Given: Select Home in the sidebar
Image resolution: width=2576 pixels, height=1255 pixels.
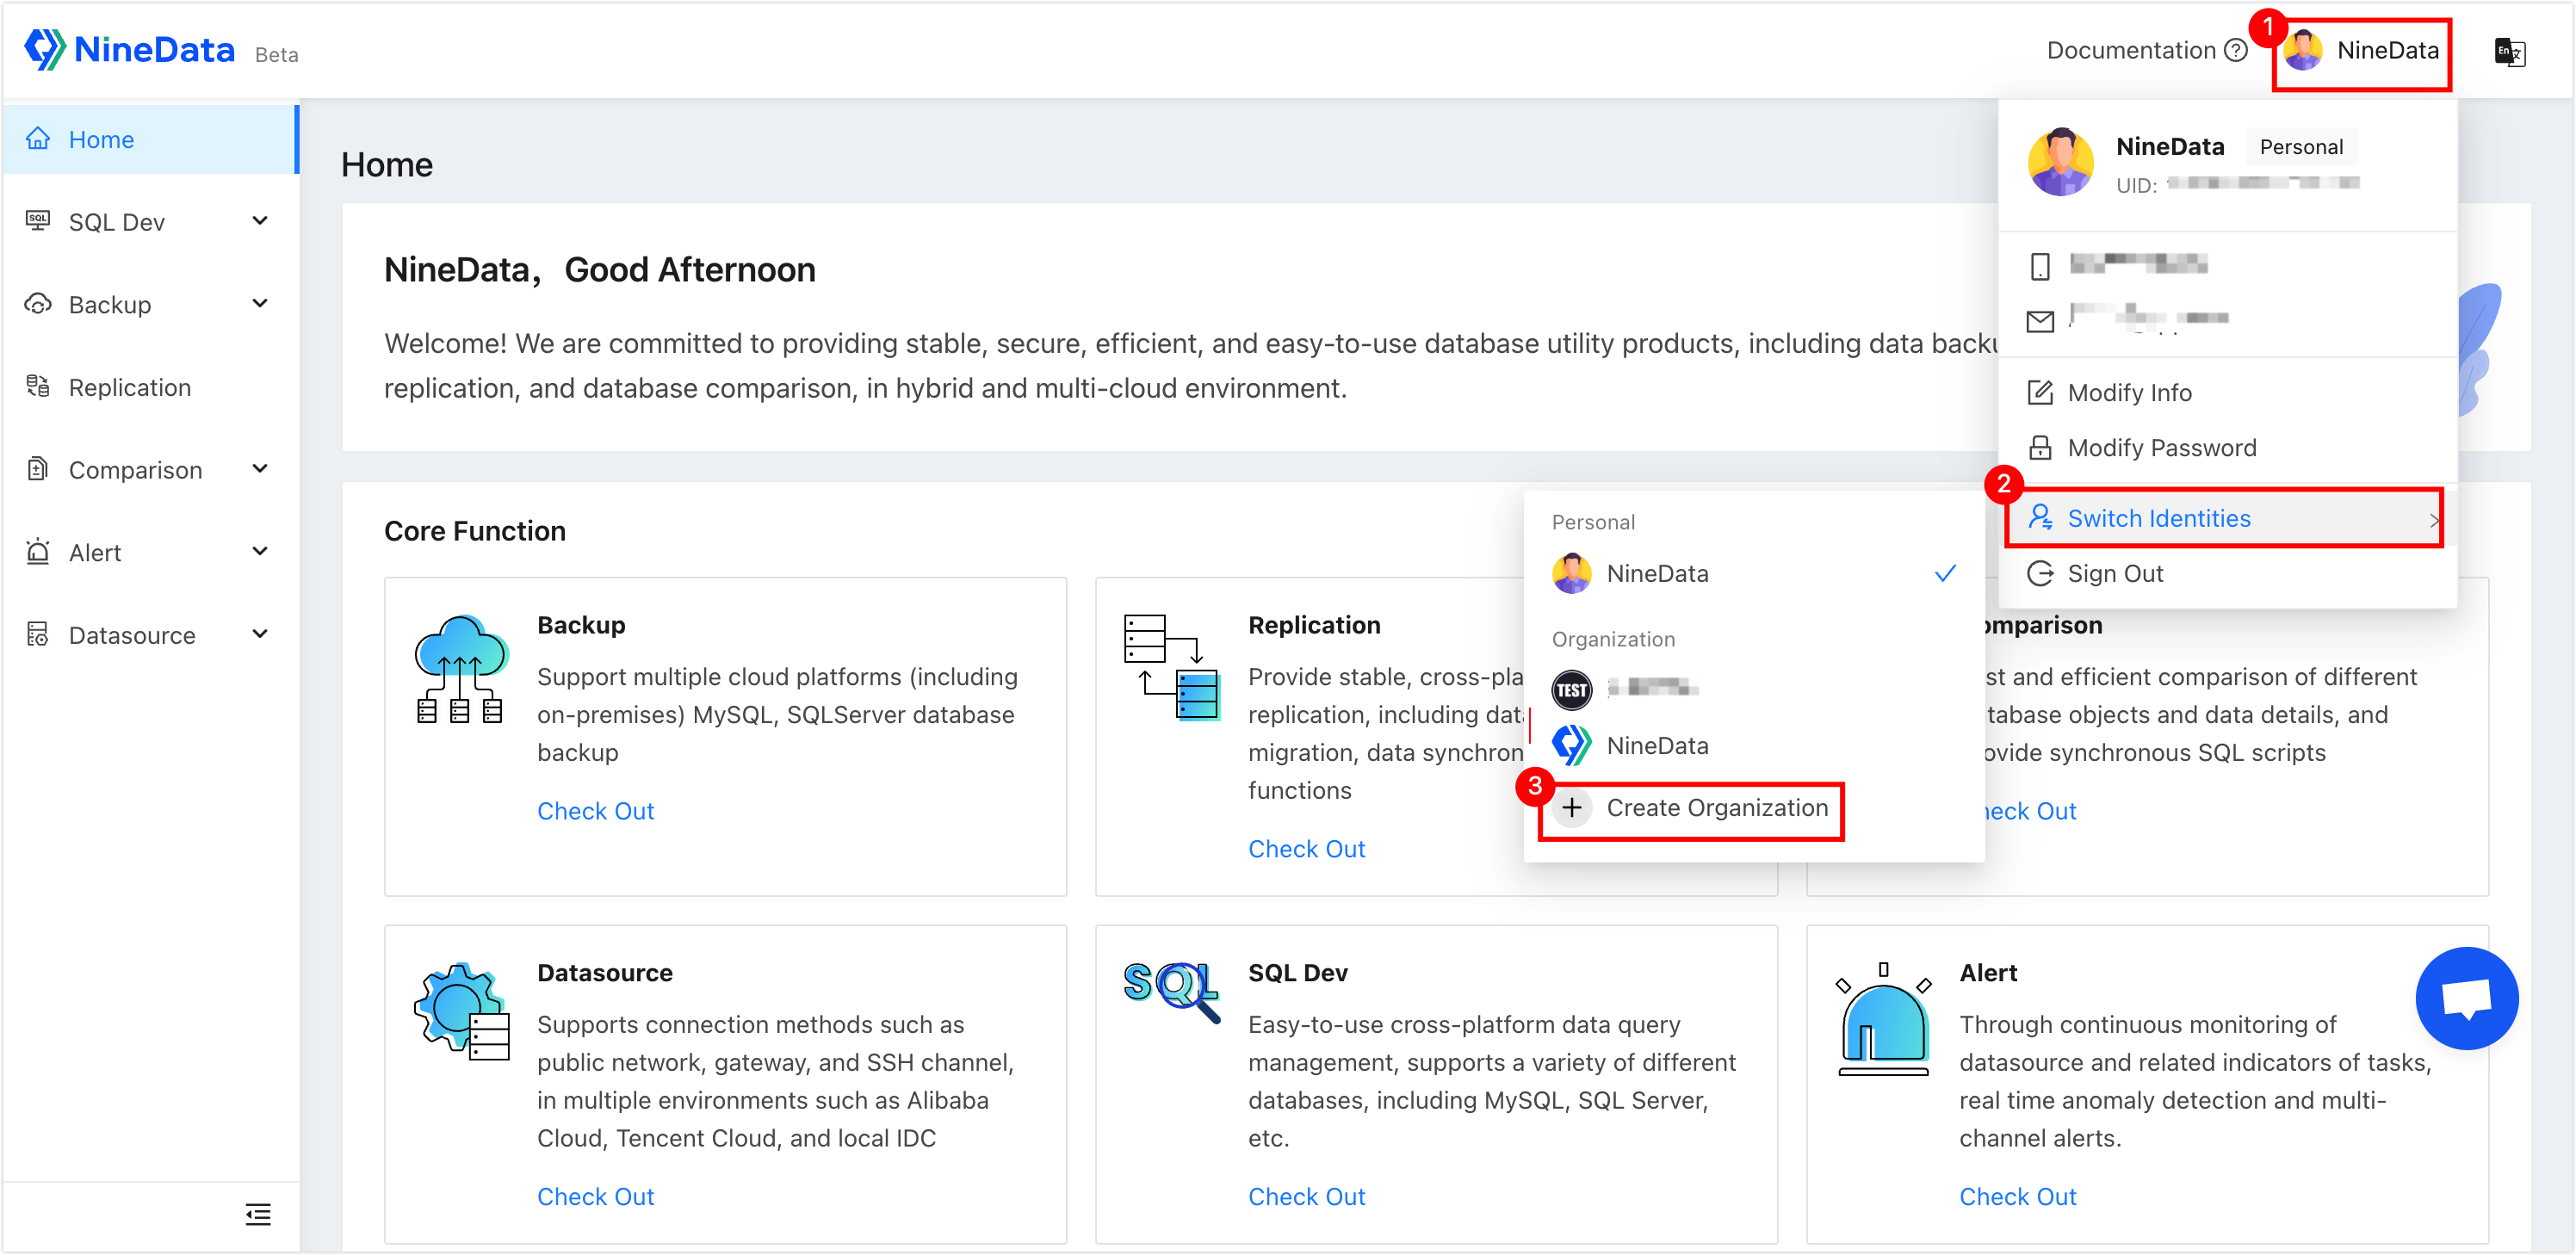Looking at the screenshot, I should tap(150, 139).
